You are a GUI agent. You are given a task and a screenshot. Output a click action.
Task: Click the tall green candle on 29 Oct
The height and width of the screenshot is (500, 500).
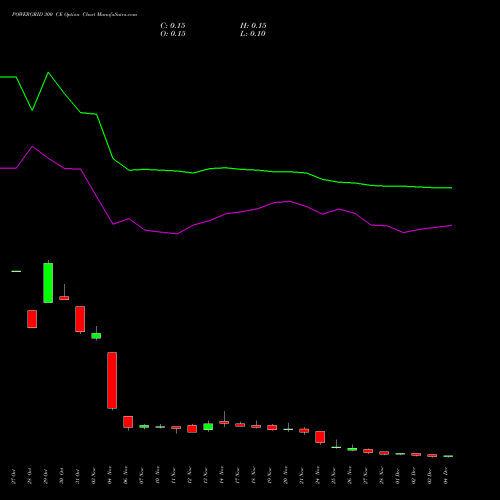click(x=48, y=283)
